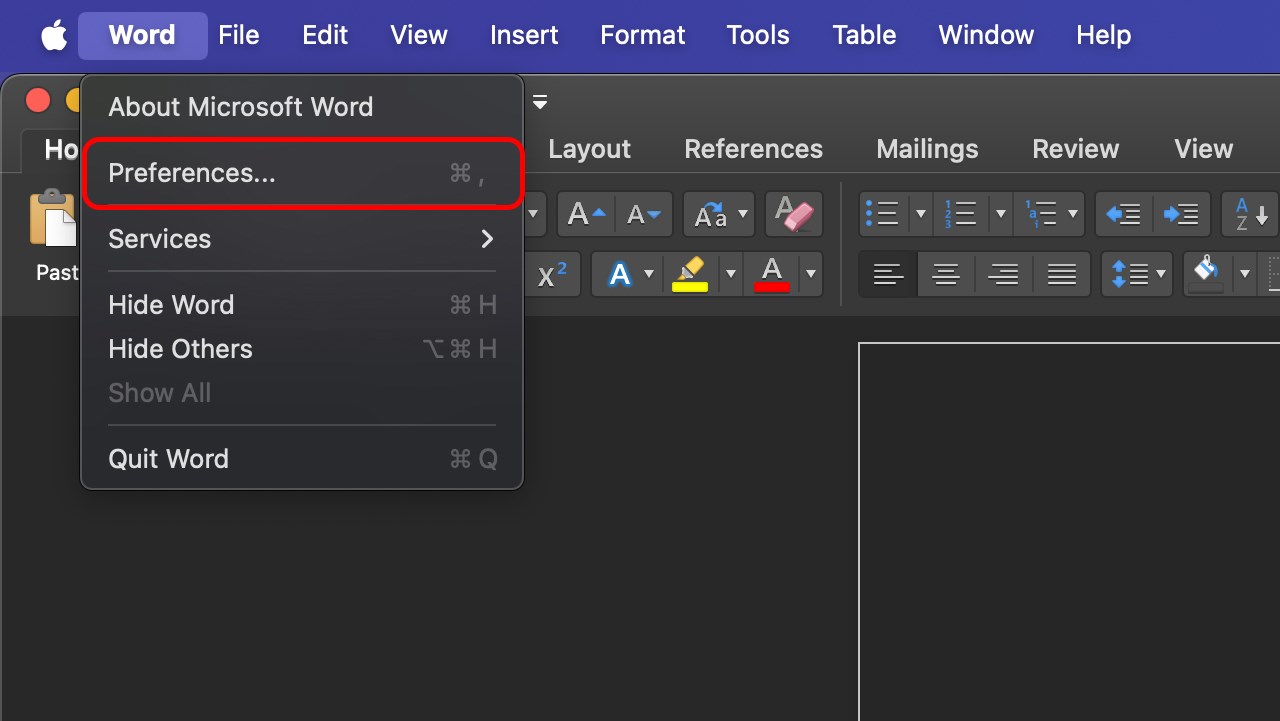Choose About Microsoft Word
Image resolution: width=1280 pixels, height=721 pixels.
pos(301,107)
